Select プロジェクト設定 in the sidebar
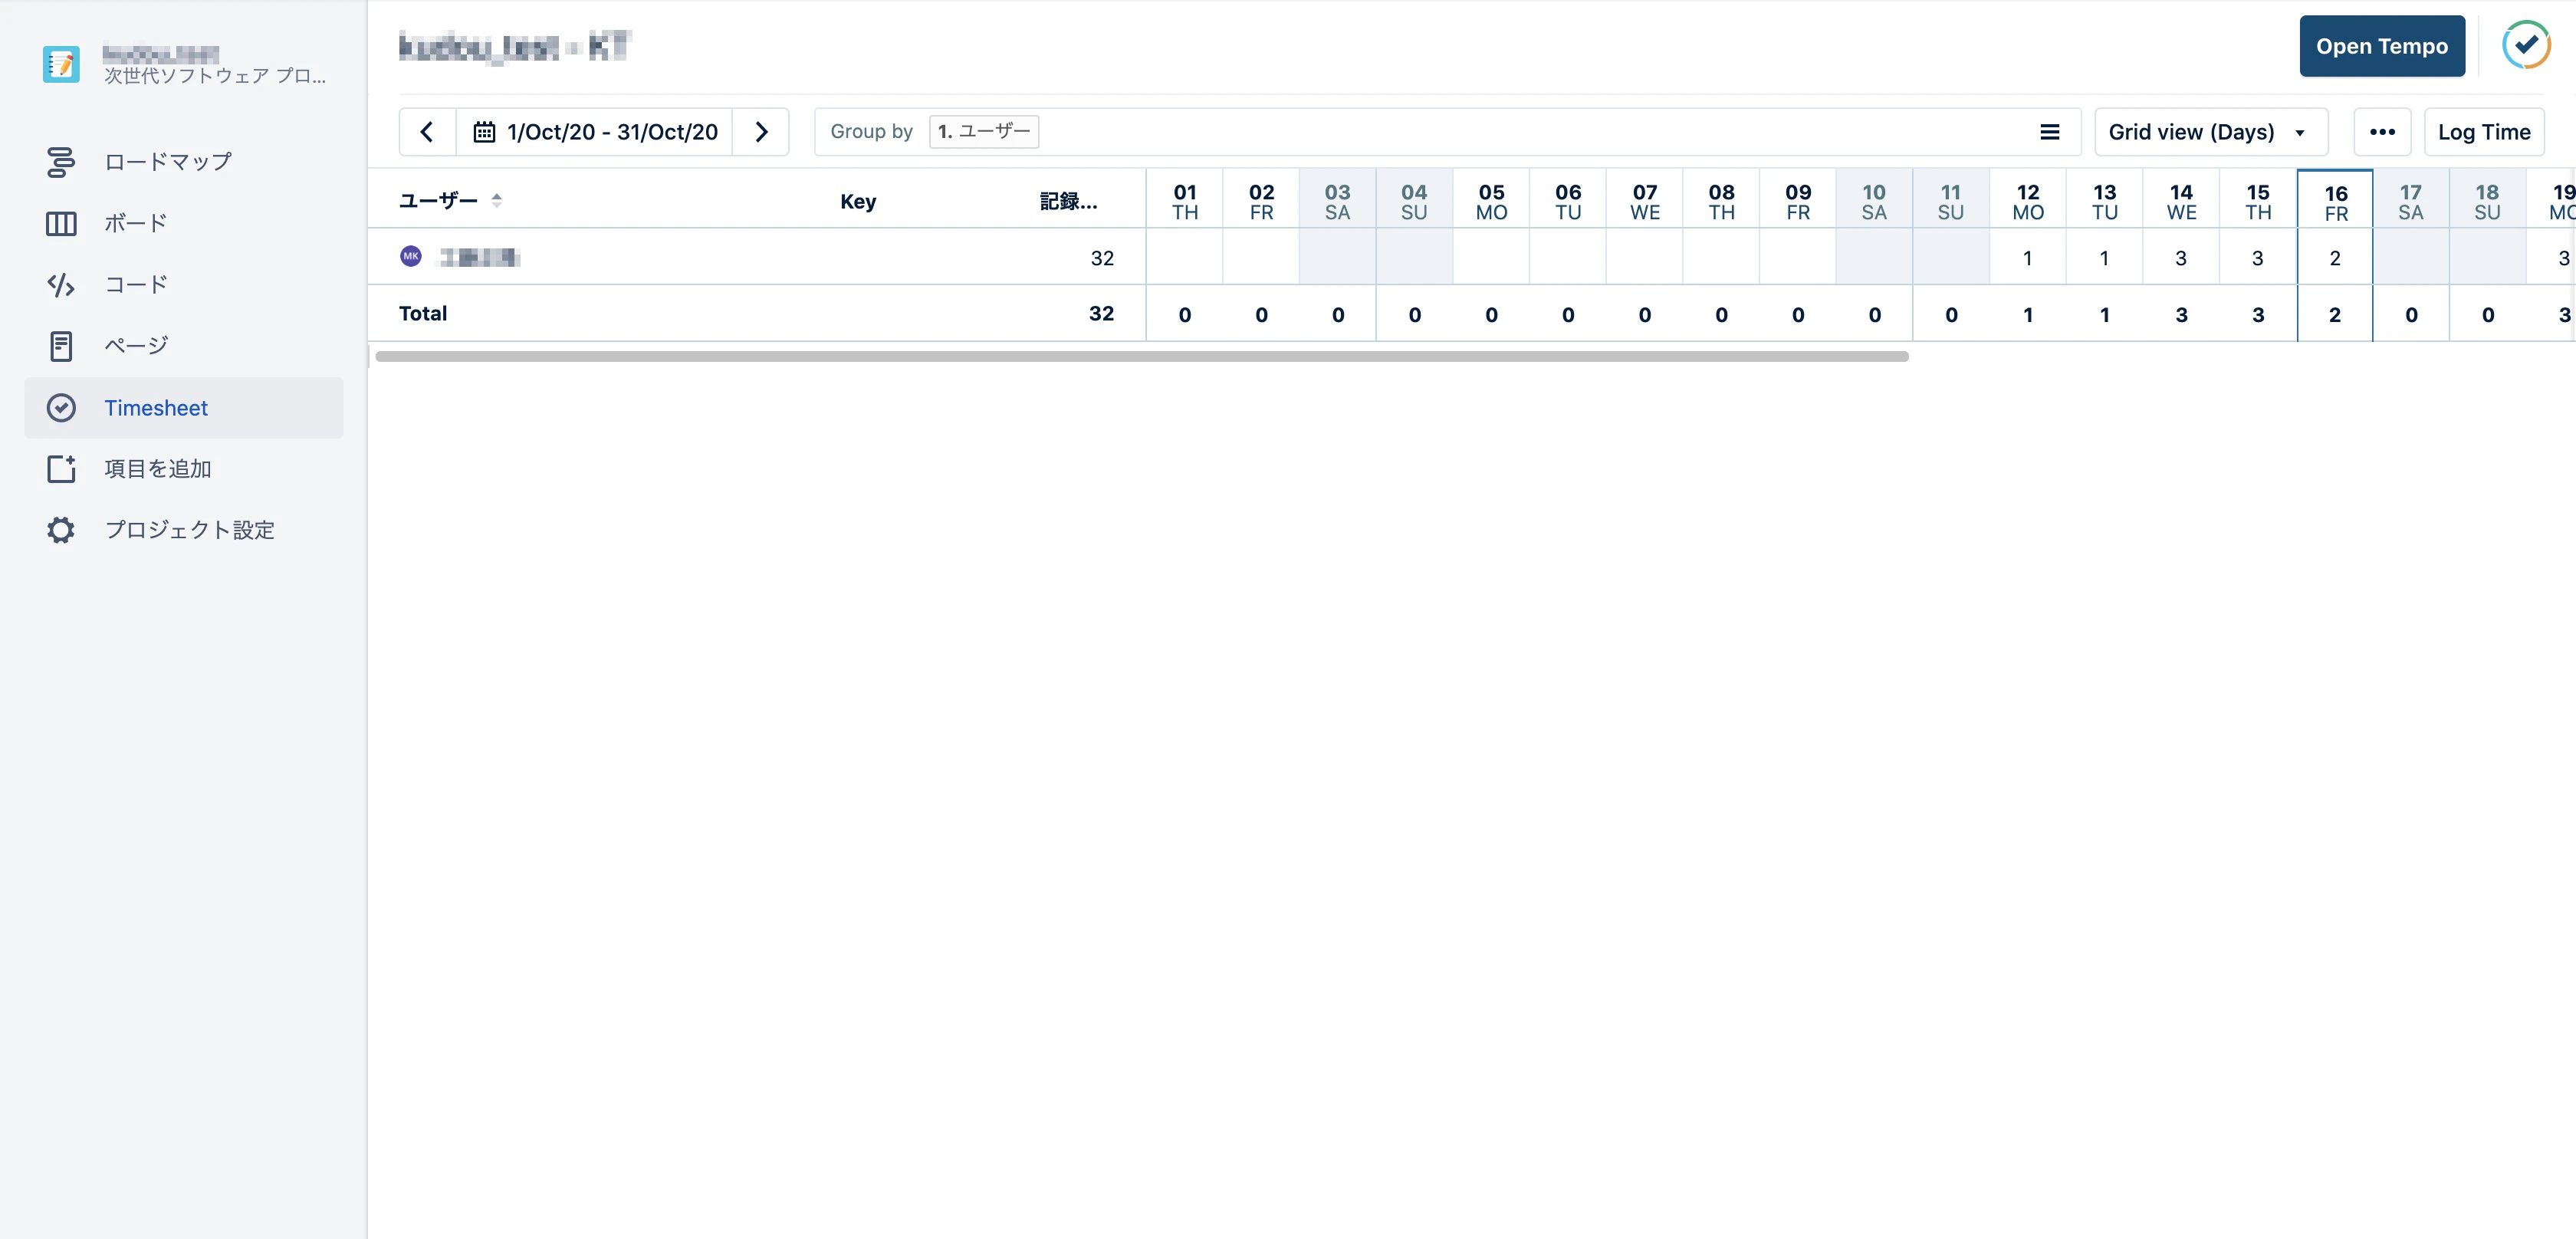Image resolution: width=2576 pixels, height=1239 pixels. click(184, 530)
